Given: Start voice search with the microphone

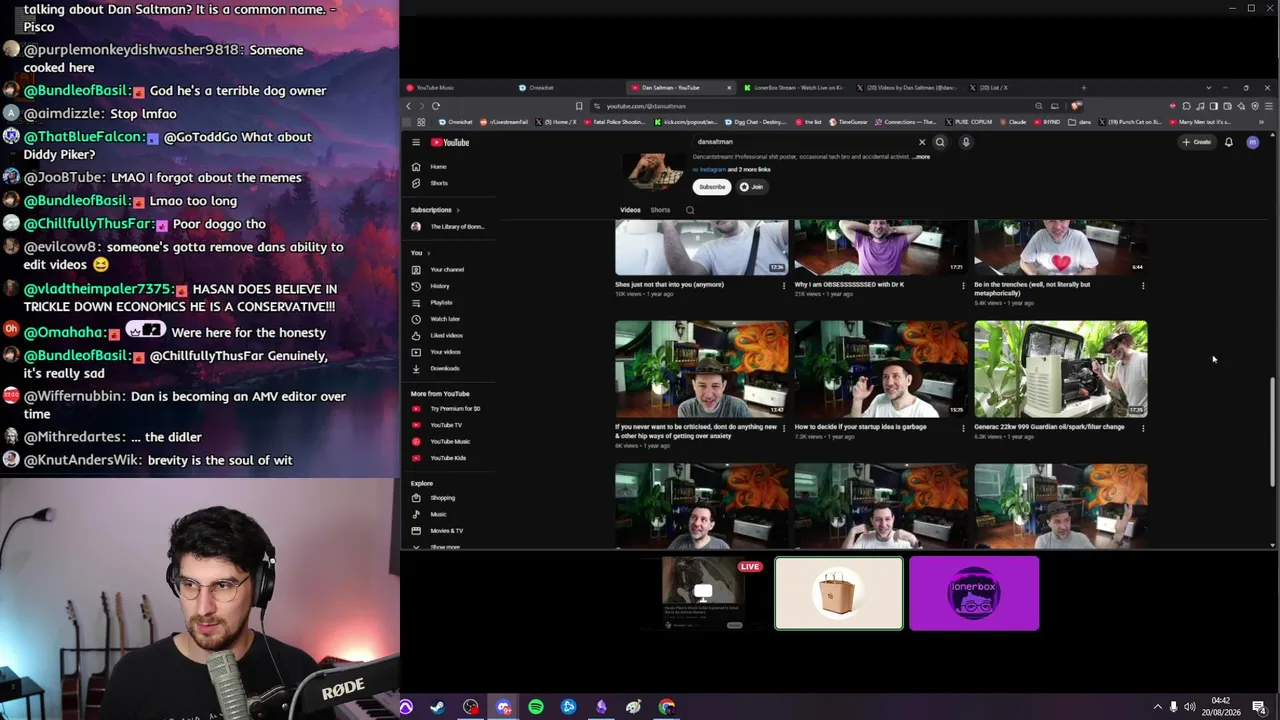Looking at the screenshot, I should coord(966,142).
